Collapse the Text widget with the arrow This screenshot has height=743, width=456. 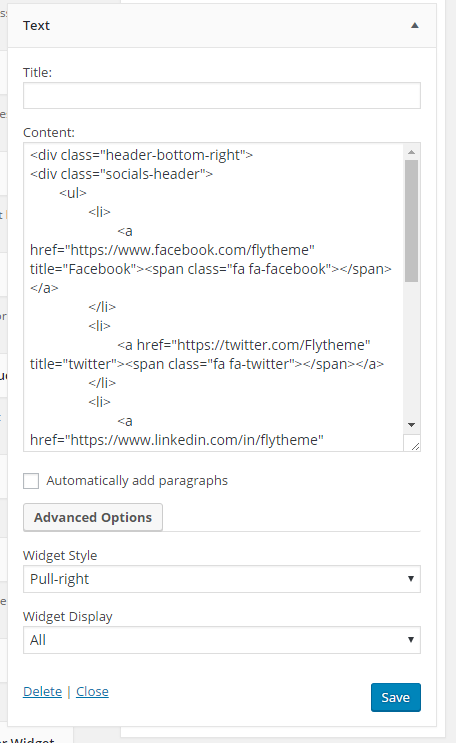415,26
